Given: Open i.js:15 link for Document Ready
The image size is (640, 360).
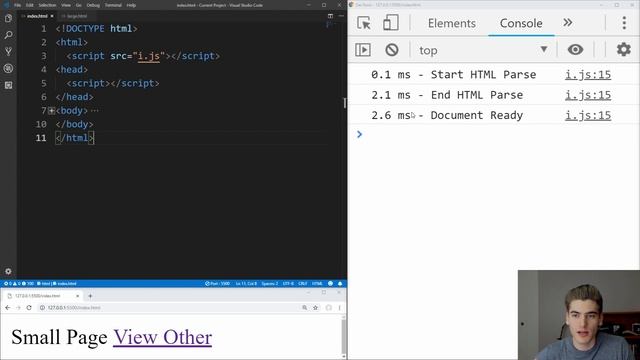Looking at the screenshot, I should [x=588, y=116].
